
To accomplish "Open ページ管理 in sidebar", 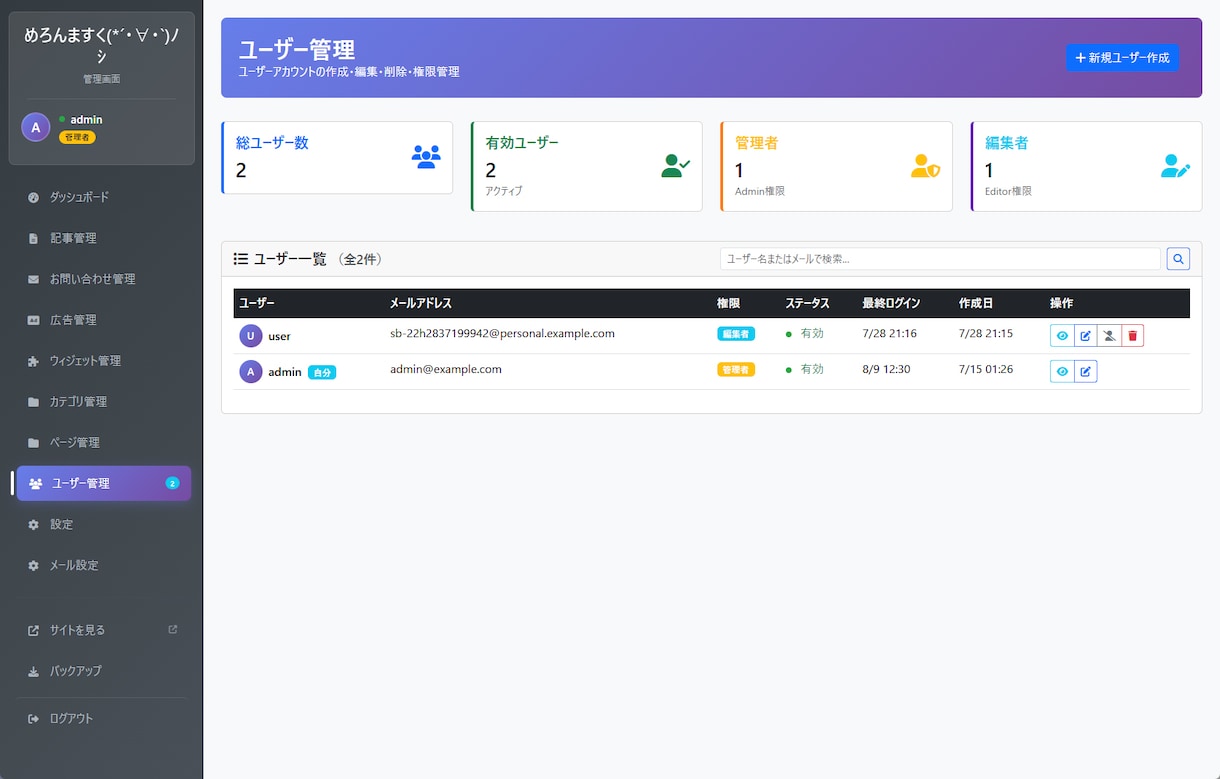I will point(102,442).
